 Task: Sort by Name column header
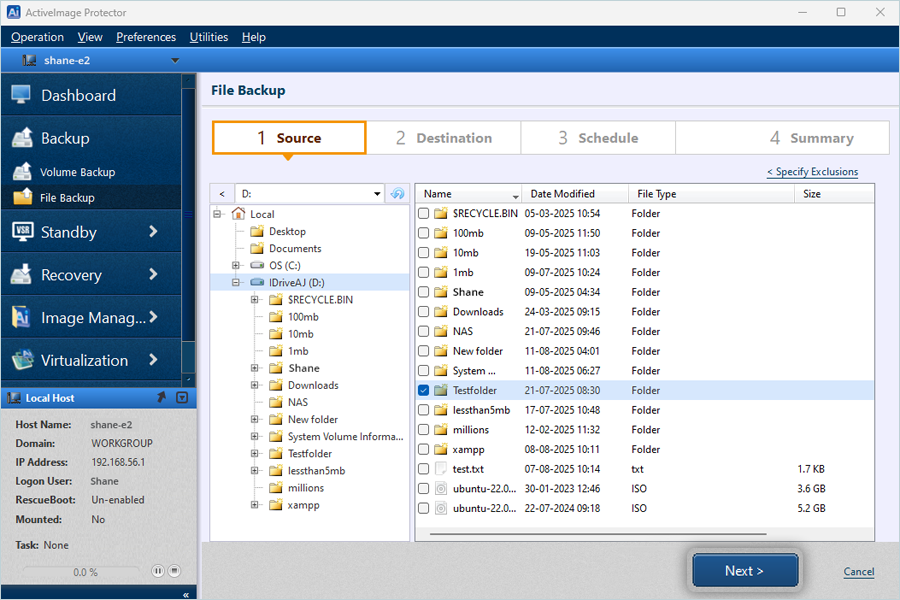468,193
